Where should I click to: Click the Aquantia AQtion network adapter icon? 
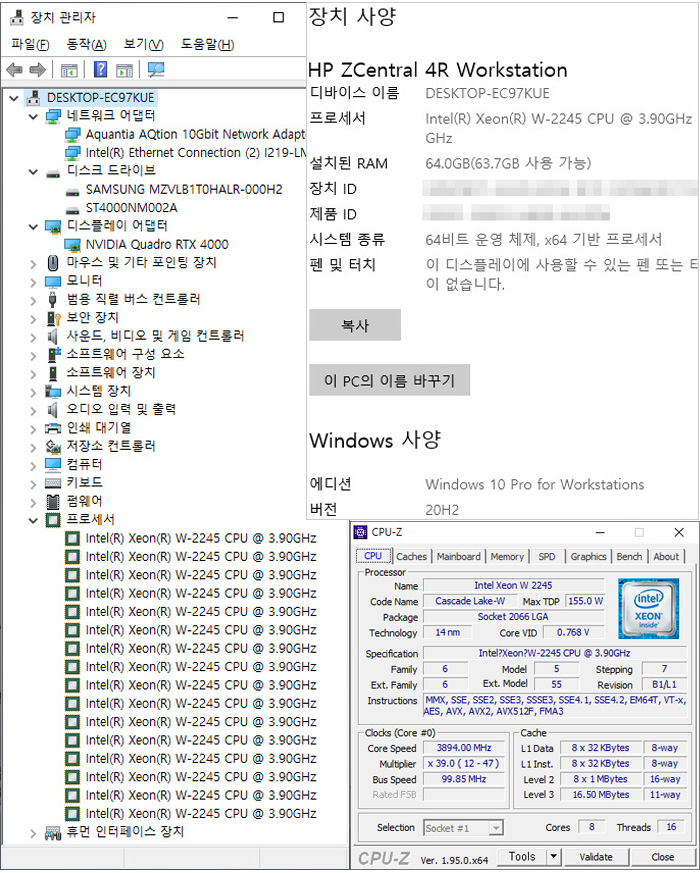(x=72, y=135)
